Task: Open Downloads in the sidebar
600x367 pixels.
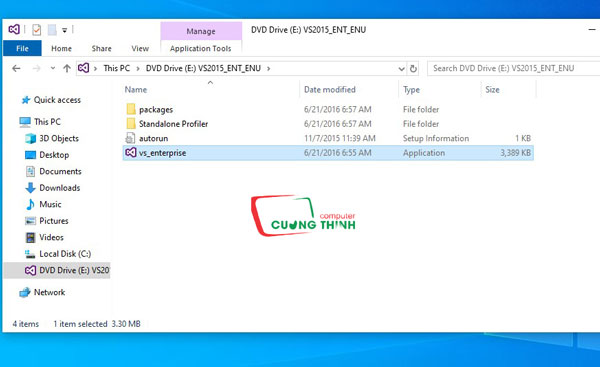Action: 60,188
